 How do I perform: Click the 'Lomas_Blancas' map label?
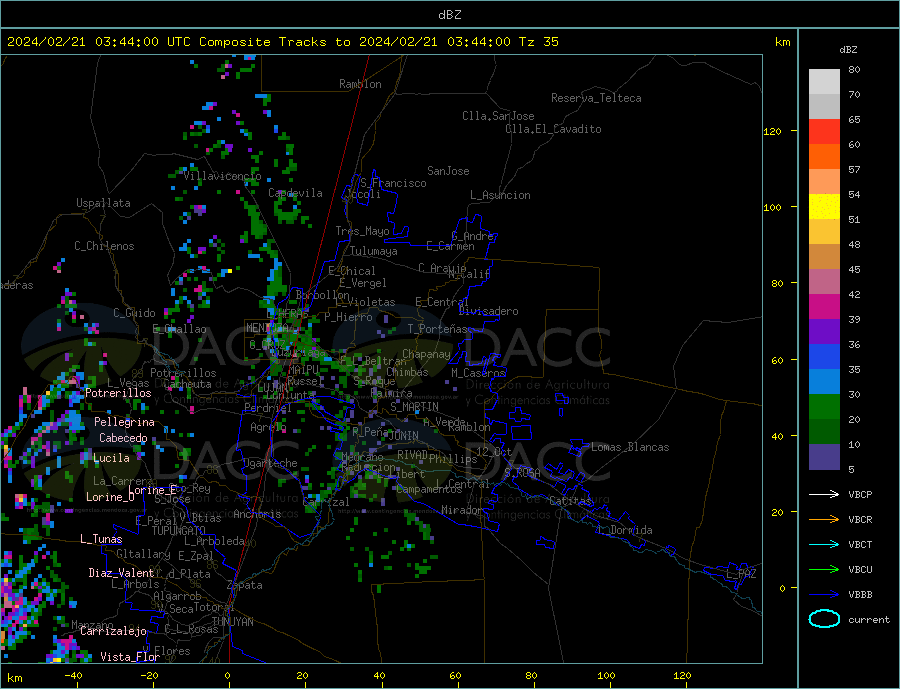coord(630,447)
